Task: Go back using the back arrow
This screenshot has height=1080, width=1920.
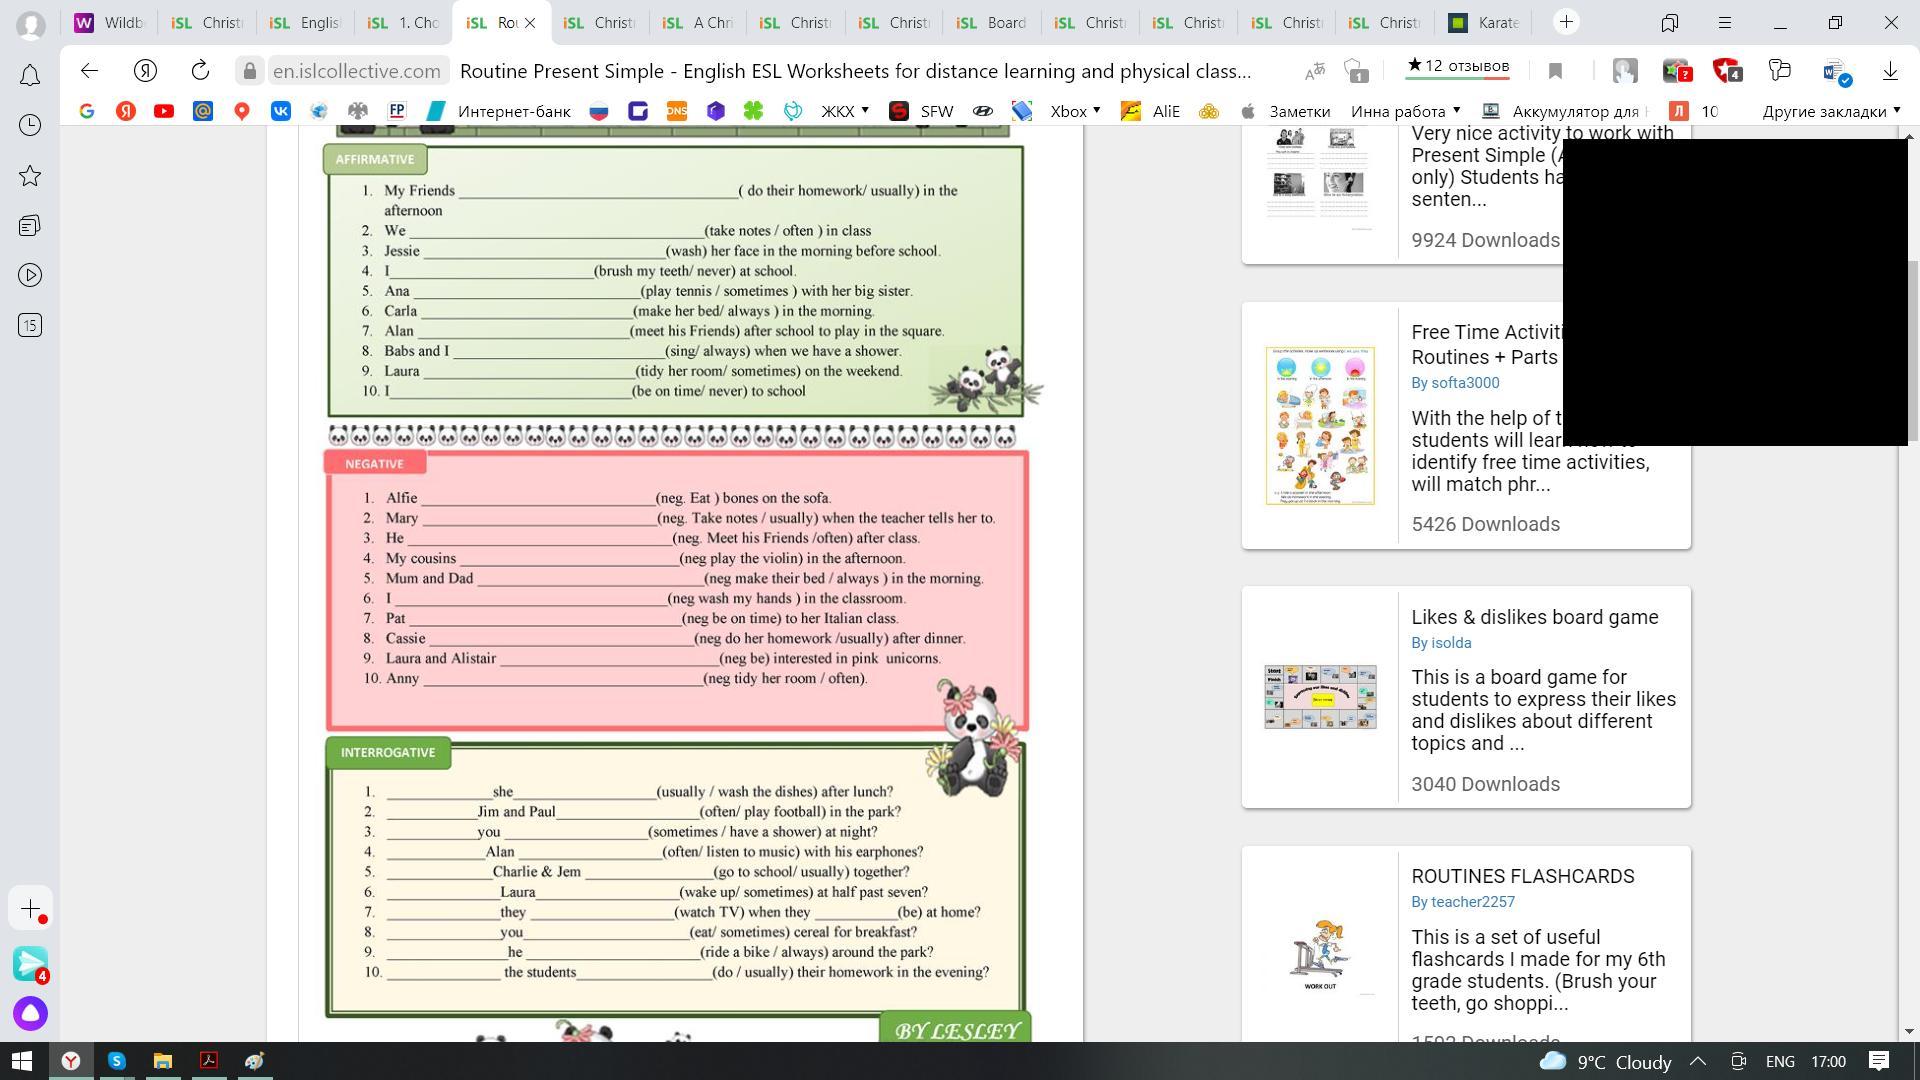Action: (89, 70)
